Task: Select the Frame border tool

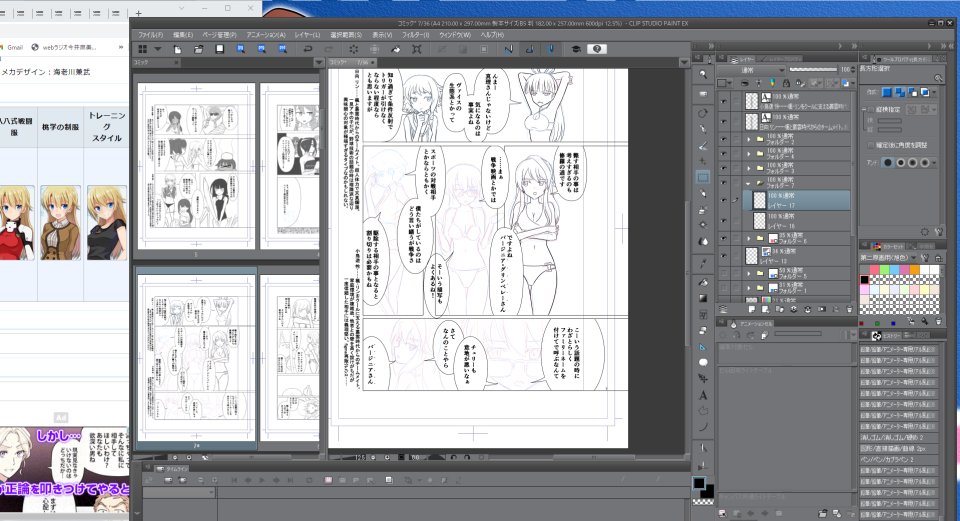Action: [703, 315]
